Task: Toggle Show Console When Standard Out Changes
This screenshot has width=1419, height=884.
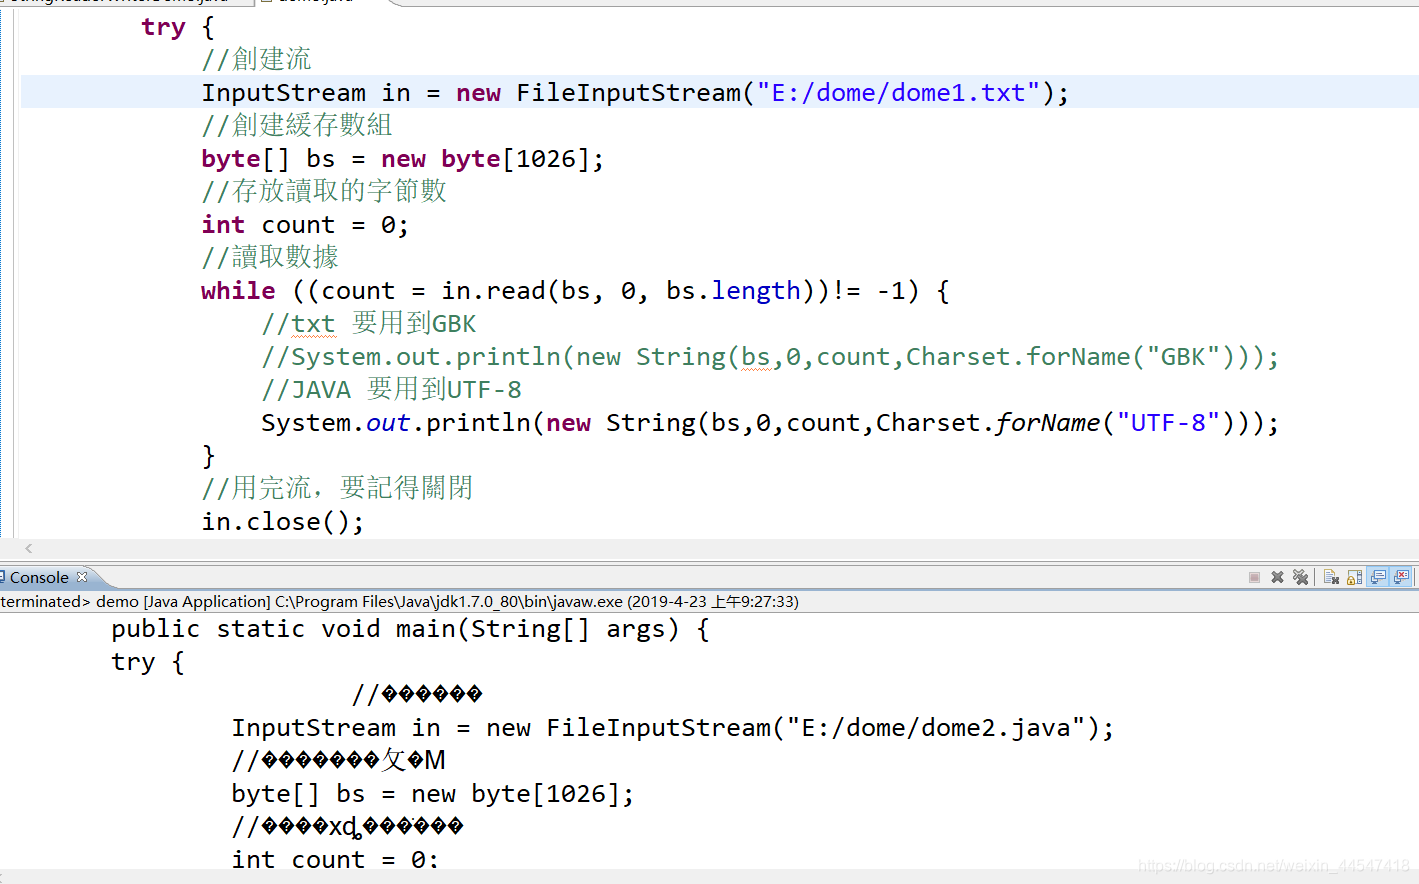Action: 1378,577
